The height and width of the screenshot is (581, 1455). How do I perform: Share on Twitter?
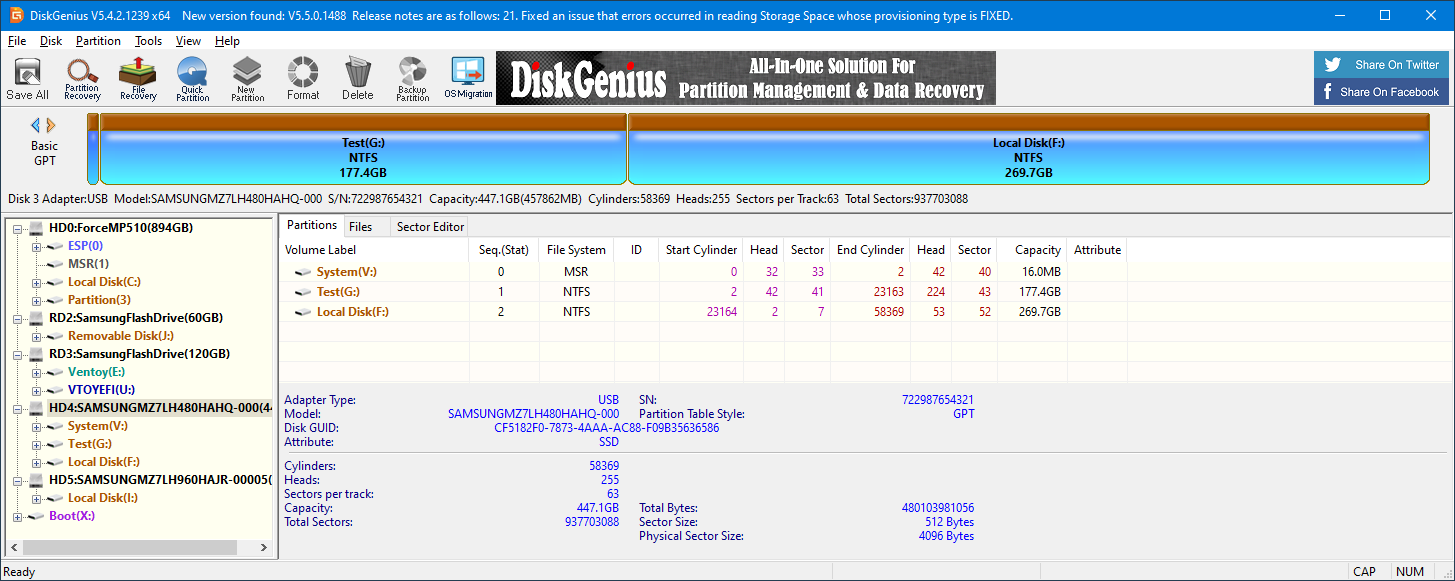(x=1383, y=65)
